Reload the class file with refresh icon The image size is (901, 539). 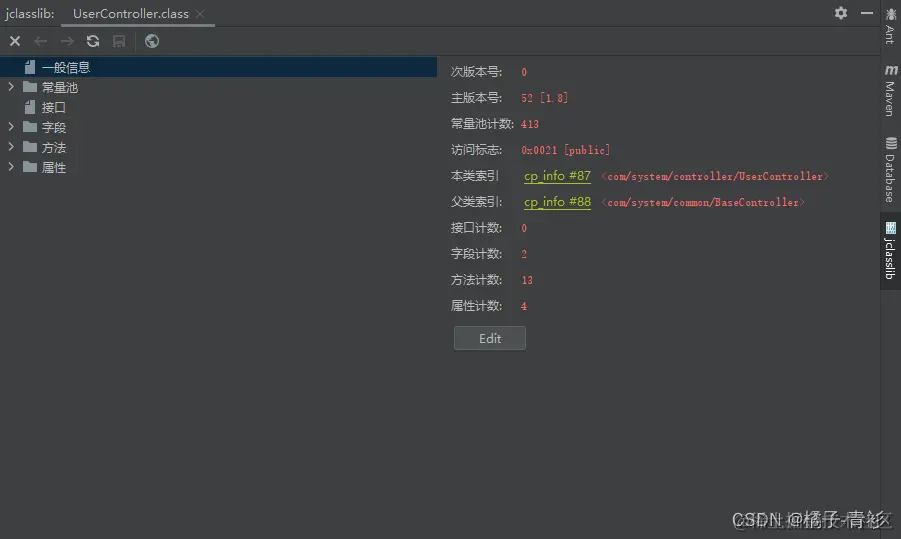coord(93,41)
